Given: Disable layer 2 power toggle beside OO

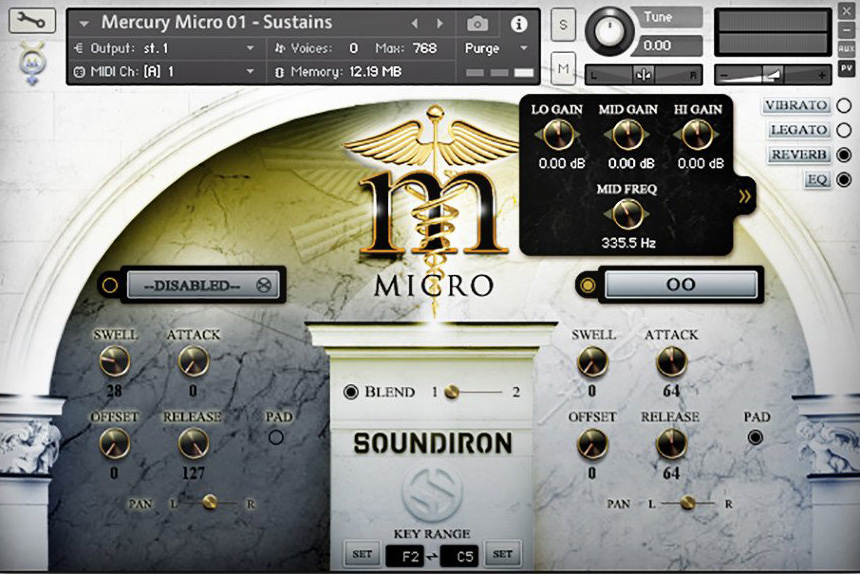Looking at the screenshot, I should [587, 285].
